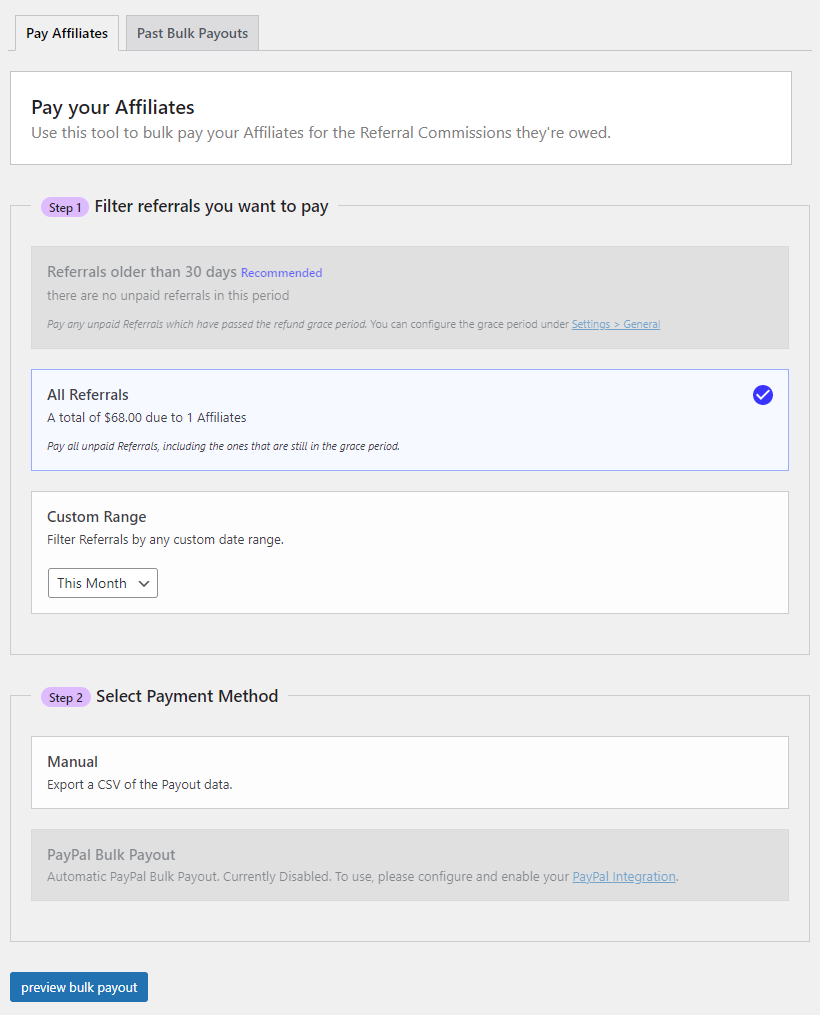Click the Select Payment Method section header
The width and height of the screenshot is (820, 1015).
click(x=187, y=696)
